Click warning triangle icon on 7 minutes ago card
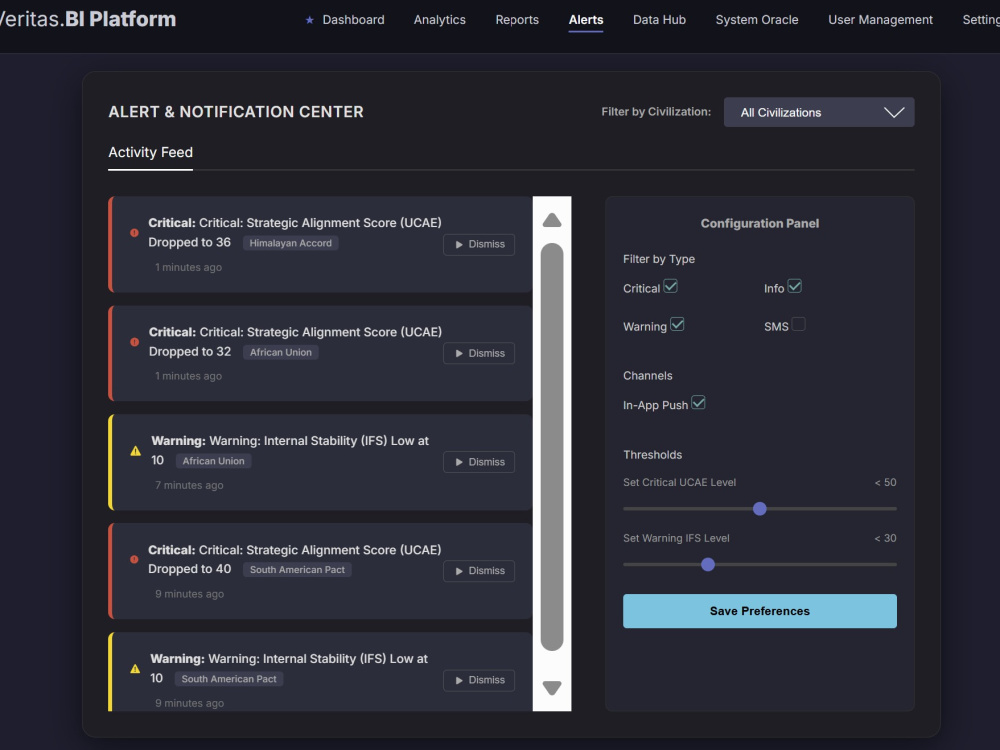1000x750 pixels. [135, 451]
